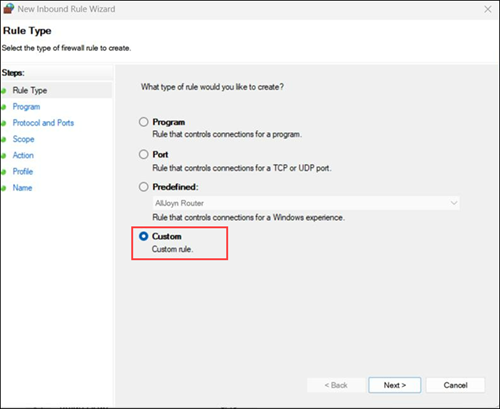Click green bullet beside Rule Type step
500x409 pixels.
point(4,91)
